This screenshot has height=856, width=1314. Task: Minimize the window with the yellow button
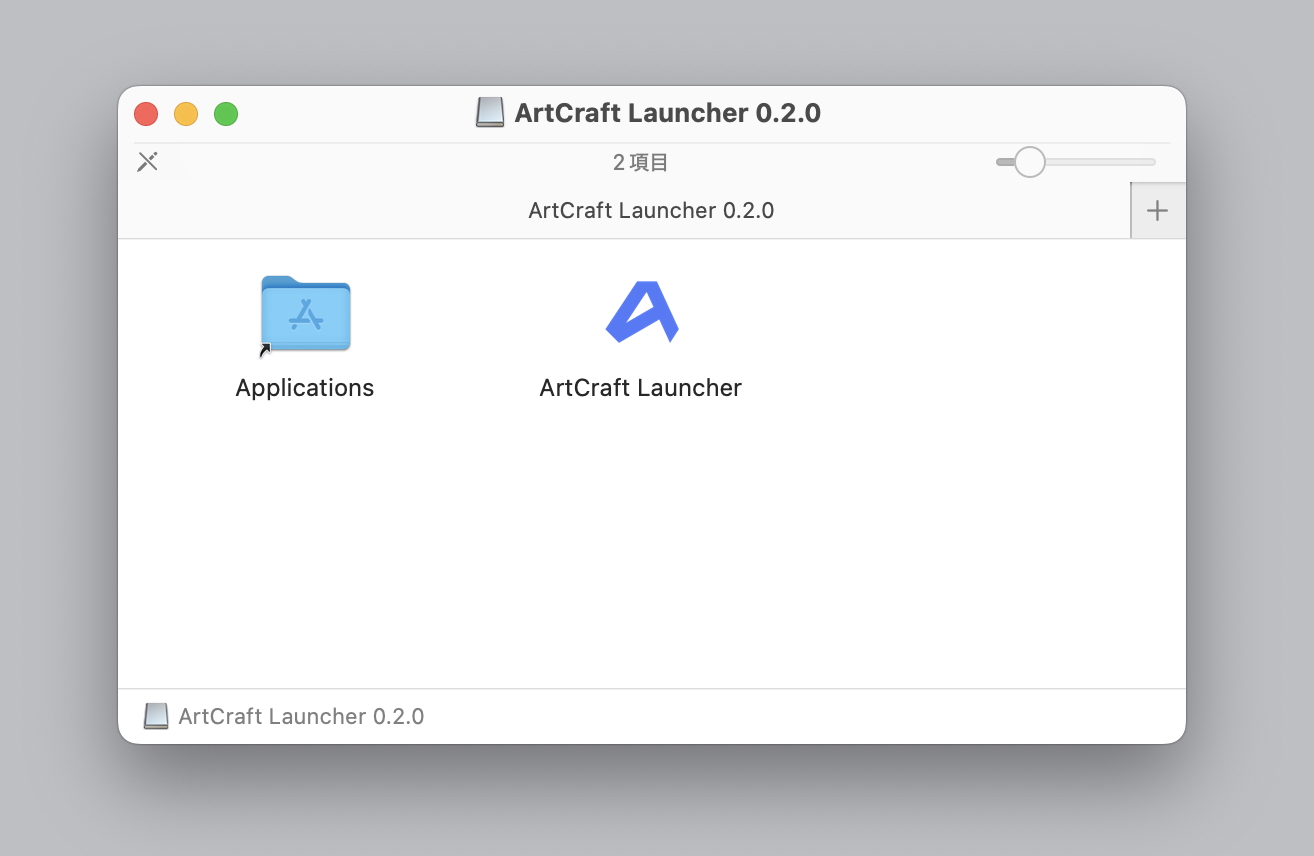coord(186,114)
